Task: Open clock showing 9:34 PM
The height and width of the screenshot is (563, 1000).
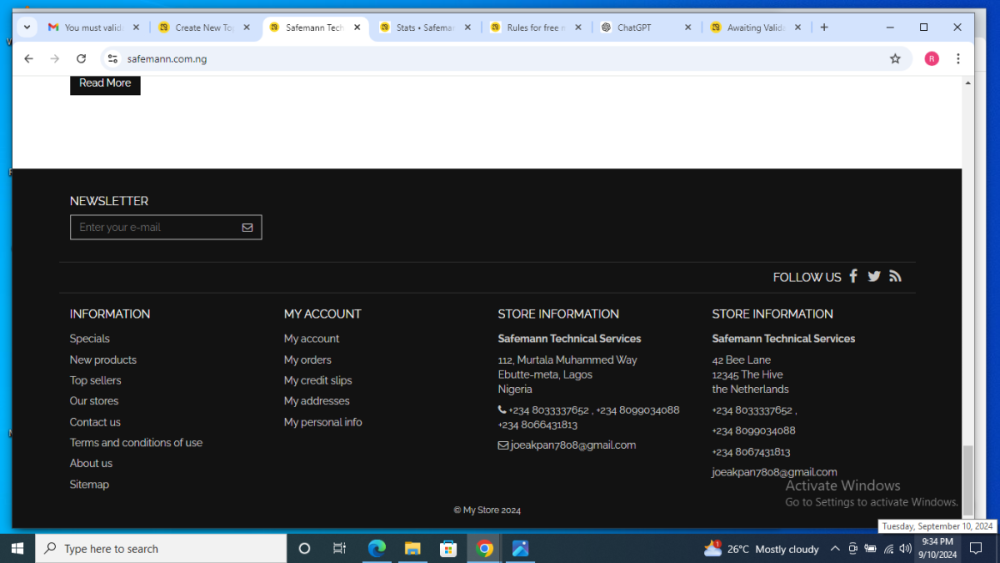Action: [937, 548]
